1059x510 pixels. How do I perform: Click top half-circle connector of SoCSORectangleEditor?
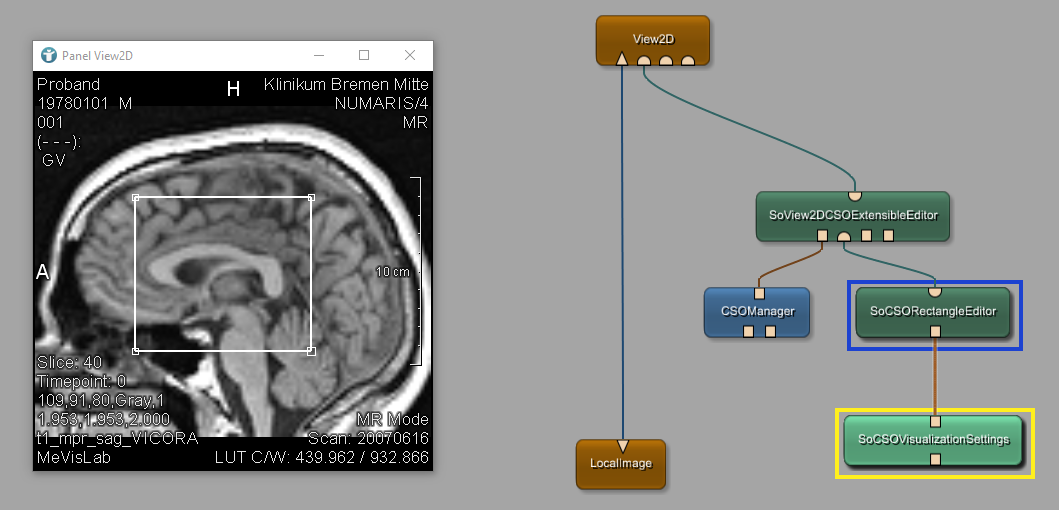934,292
